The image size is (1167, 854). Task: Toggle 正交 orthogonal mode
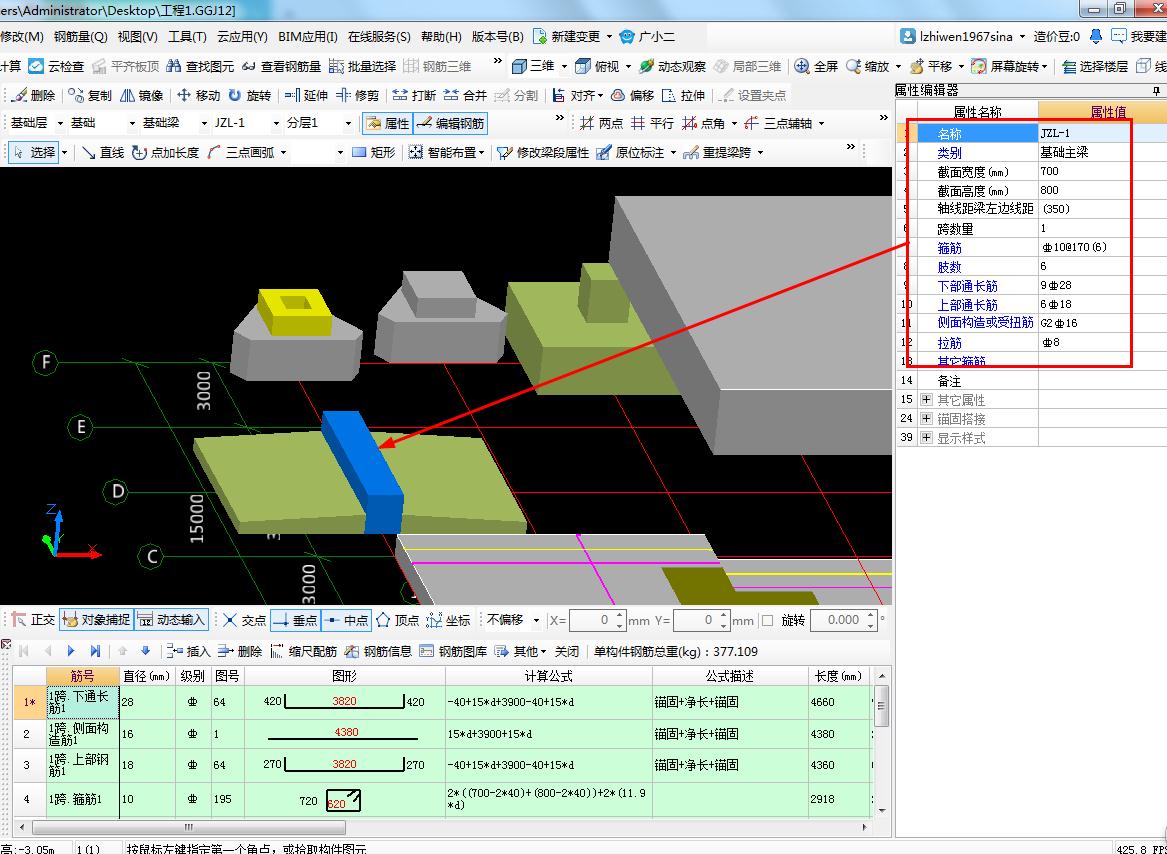33,619
